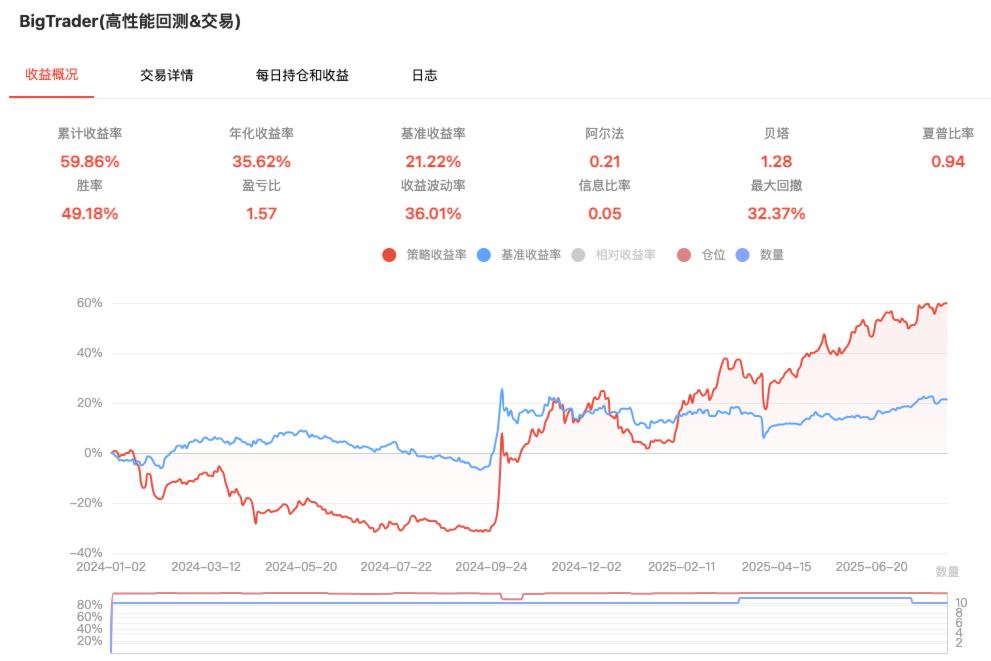Click the 2024-09-24 date axis label

pos(490,566)
